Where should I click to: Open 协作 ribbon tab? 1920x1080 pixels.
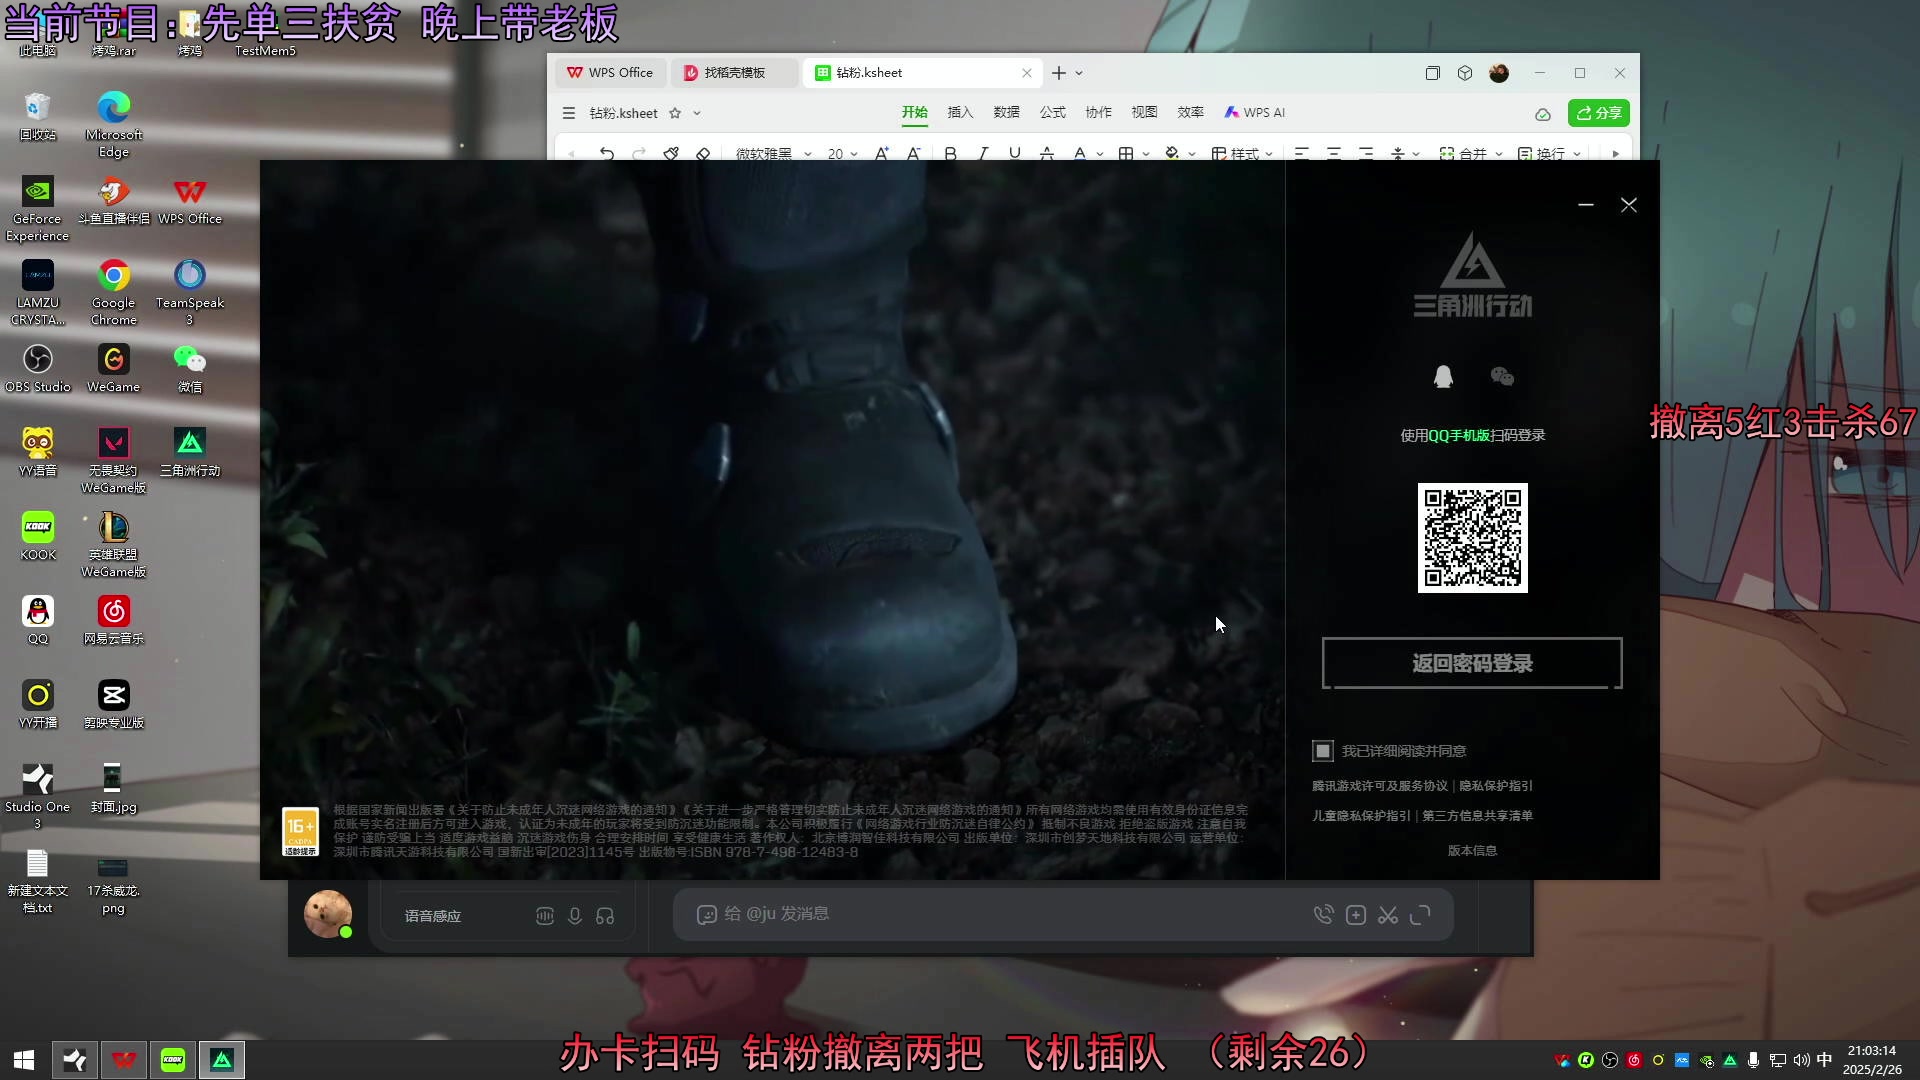click(1098, 113)
